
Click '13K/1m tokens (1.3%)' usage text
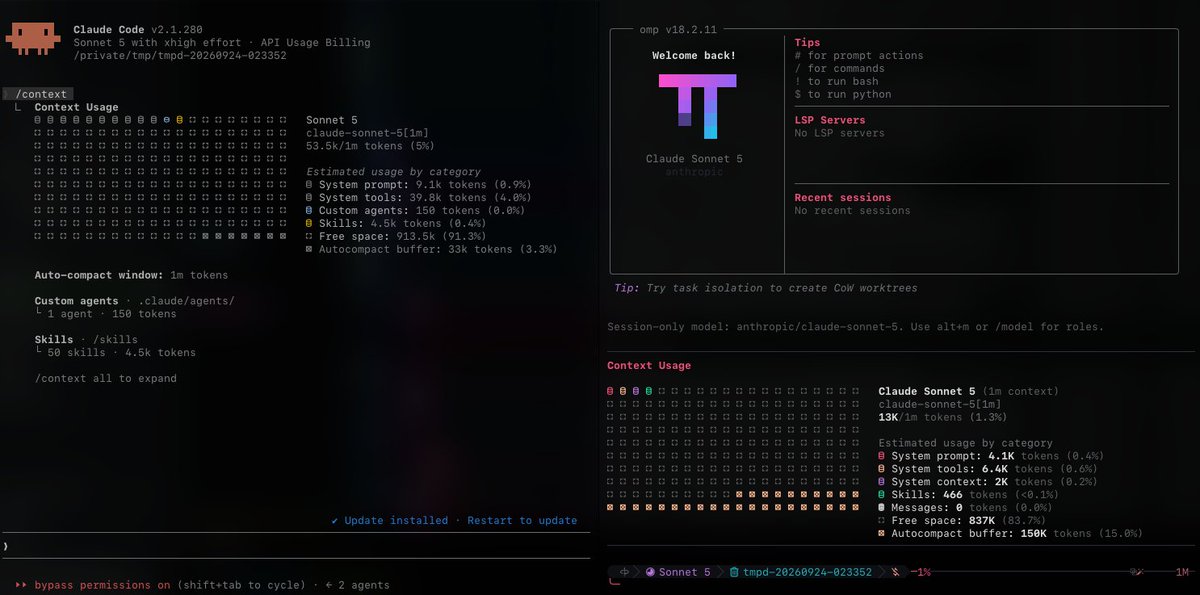(943, 417)
